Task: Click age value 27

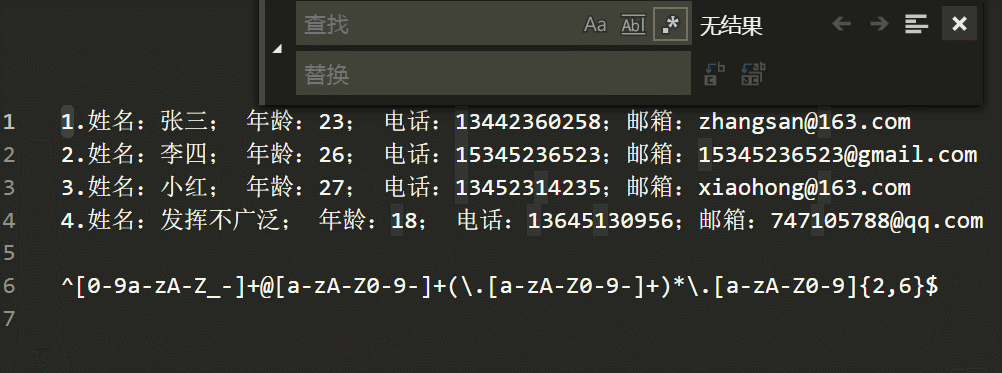Action: (332, 188)
